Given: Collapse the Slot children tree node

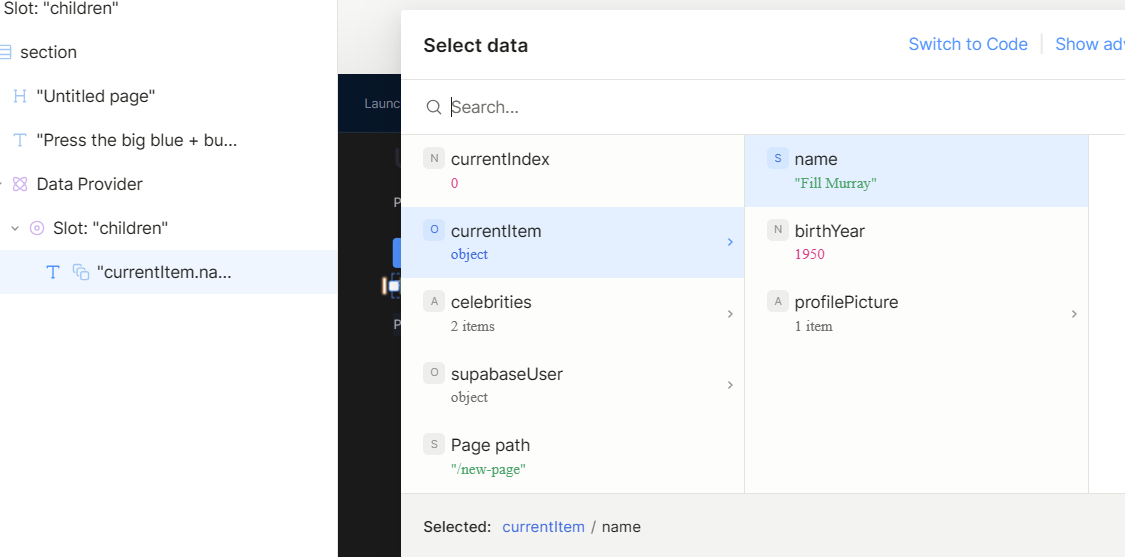Looking at the screenshot, I should [15, 228].
